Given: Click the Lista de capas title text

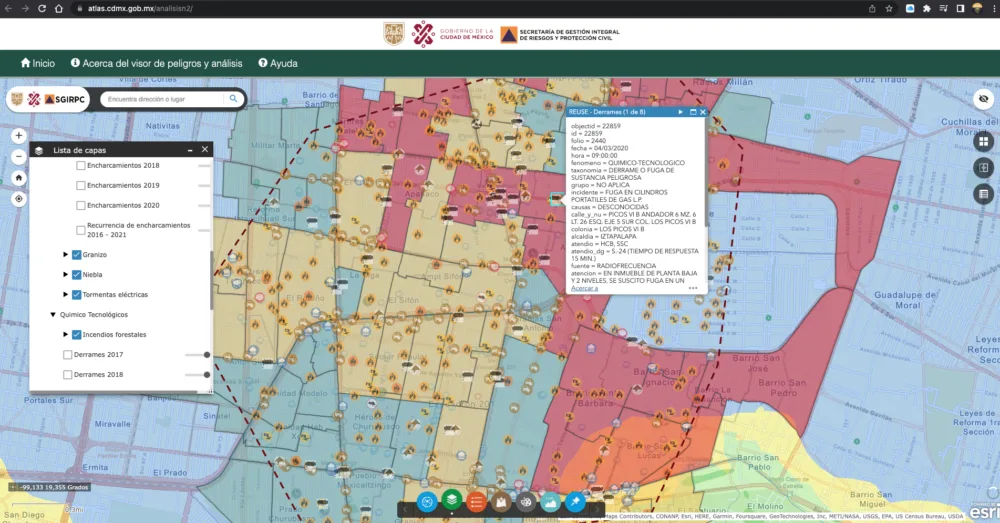Looking at the screenshot, I should click(80, 150).
